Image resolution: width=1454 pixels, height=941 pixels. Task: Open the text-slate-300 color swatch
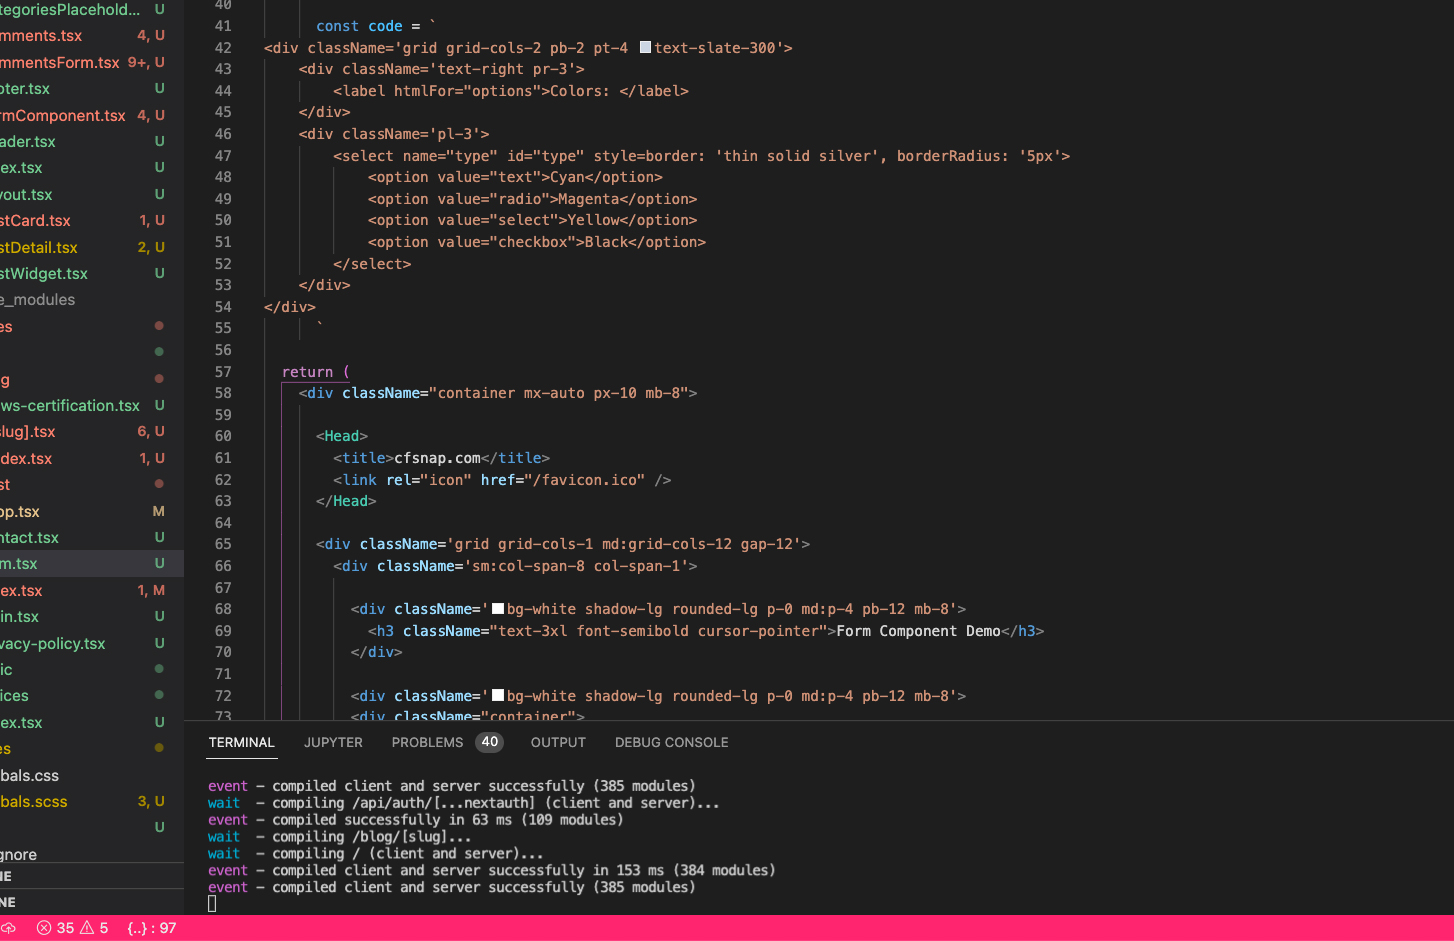(646, 47)
